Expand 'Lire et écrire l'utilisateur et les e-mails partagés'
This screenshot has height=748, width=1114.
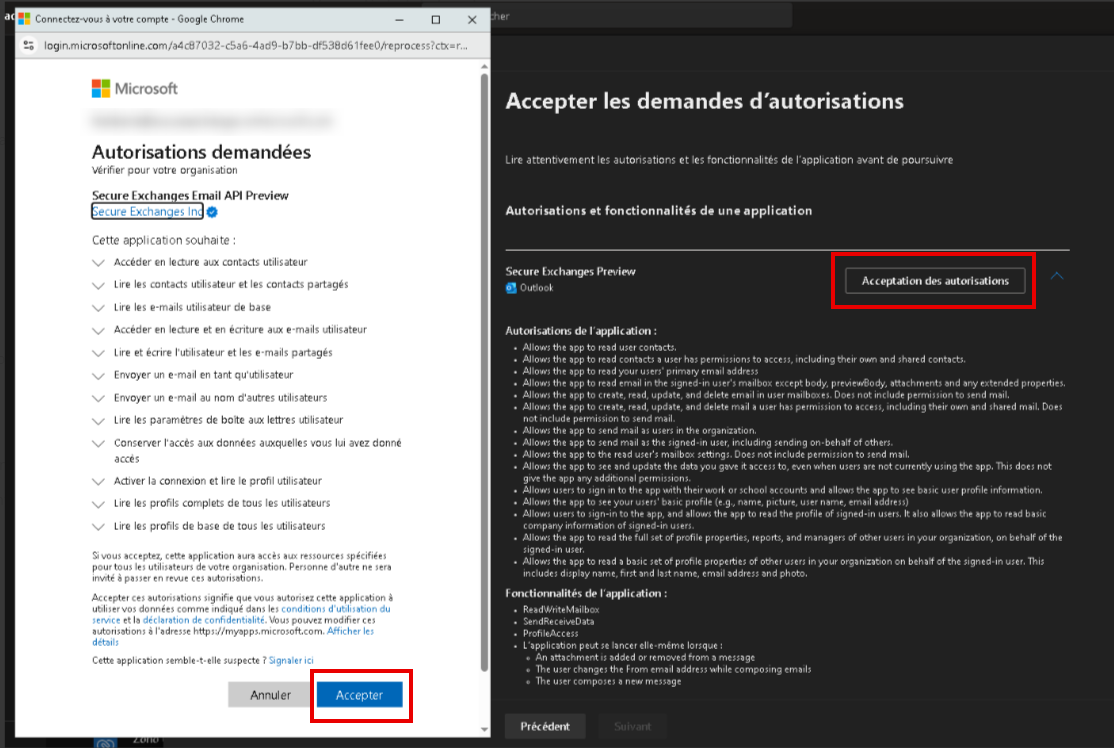coord(98,353)
